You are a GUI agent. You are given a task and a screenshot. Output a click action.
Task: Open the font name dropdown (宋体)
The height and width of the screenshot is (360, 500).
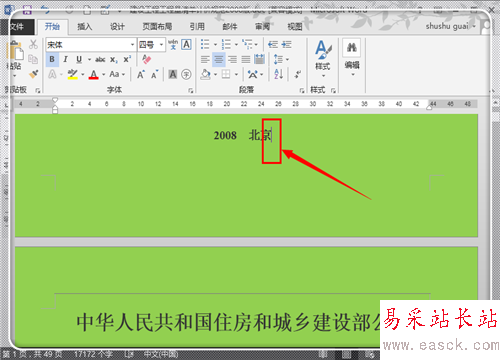[x=132, y=44]
